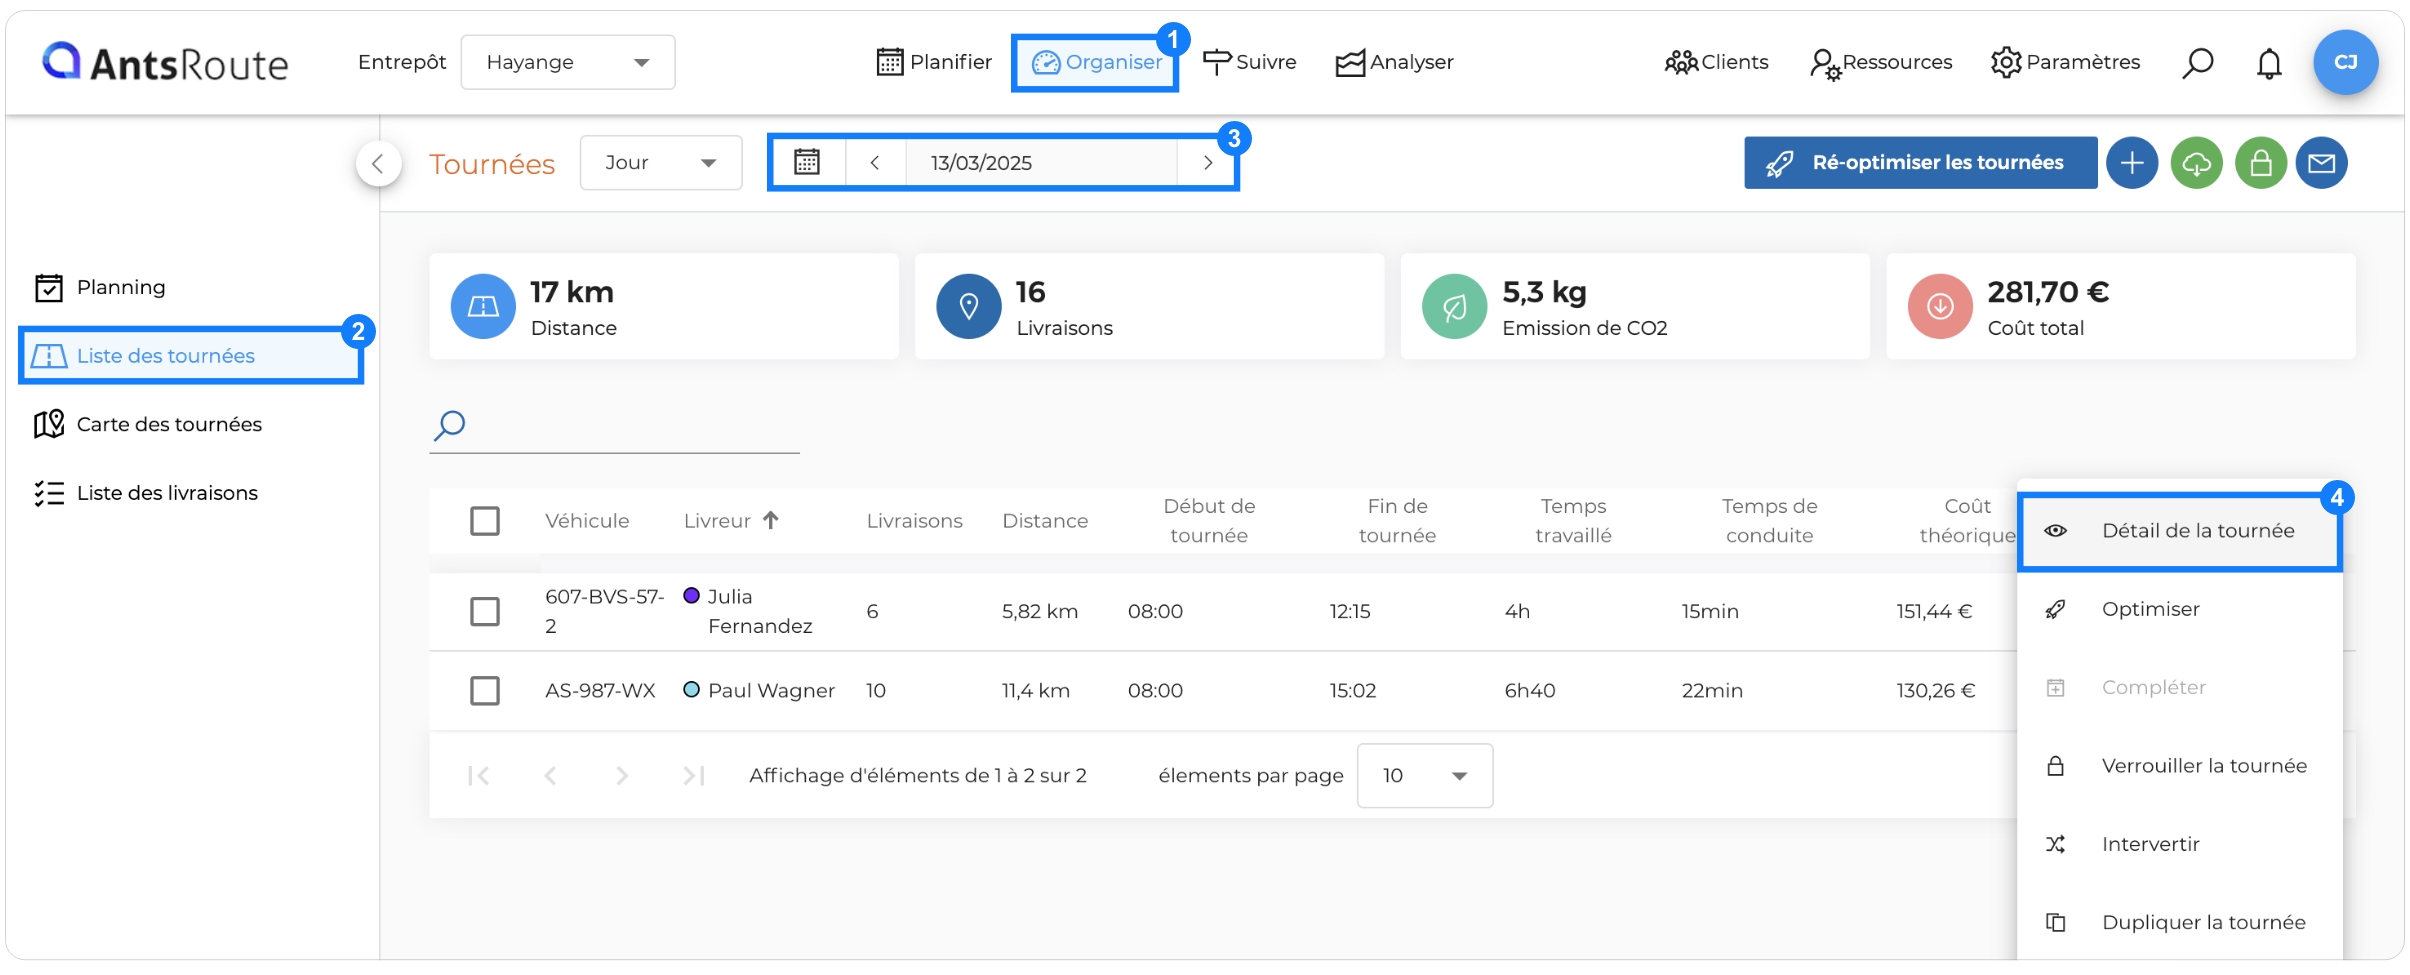2410x975 pixels.
Task: Click the purple Julia Fernandez color dot
Action: 691,595
